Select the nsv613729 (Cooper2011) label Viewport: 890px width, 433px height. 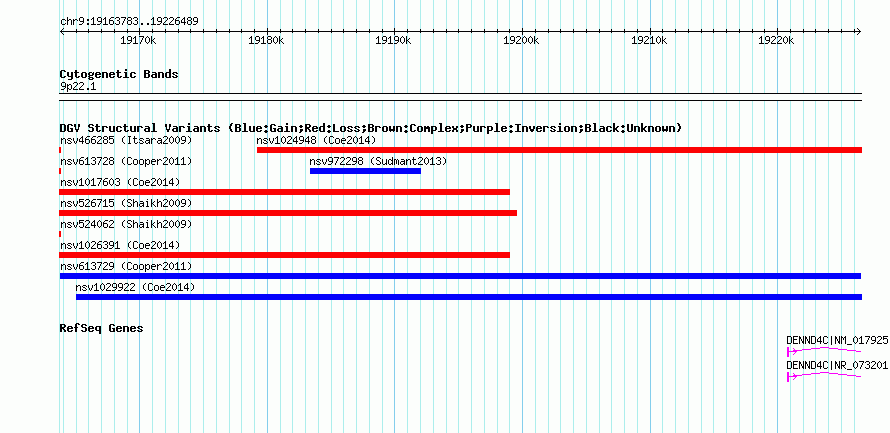126,266
